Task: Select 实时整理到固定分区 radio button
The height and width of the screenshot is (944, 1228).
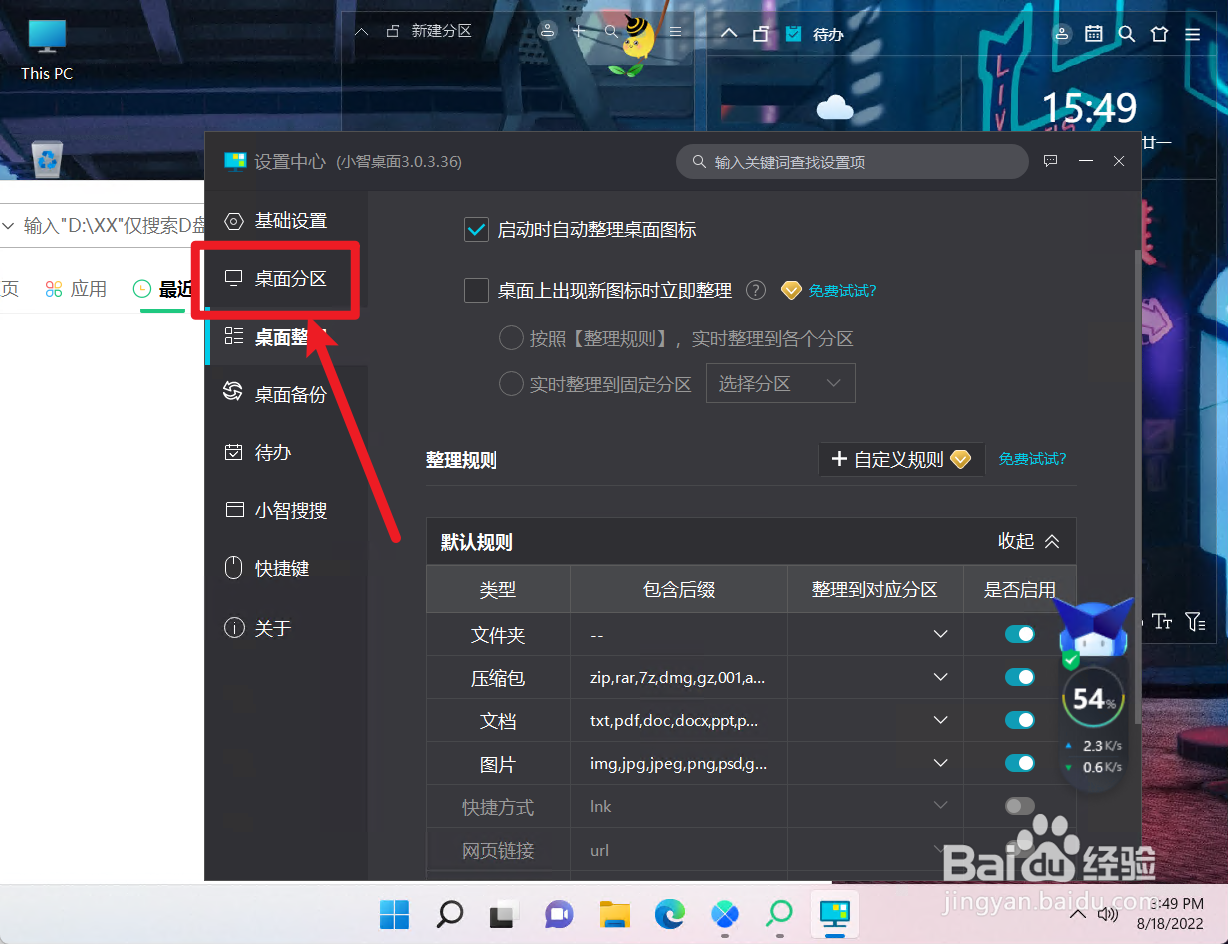Action: pos(511,384)
